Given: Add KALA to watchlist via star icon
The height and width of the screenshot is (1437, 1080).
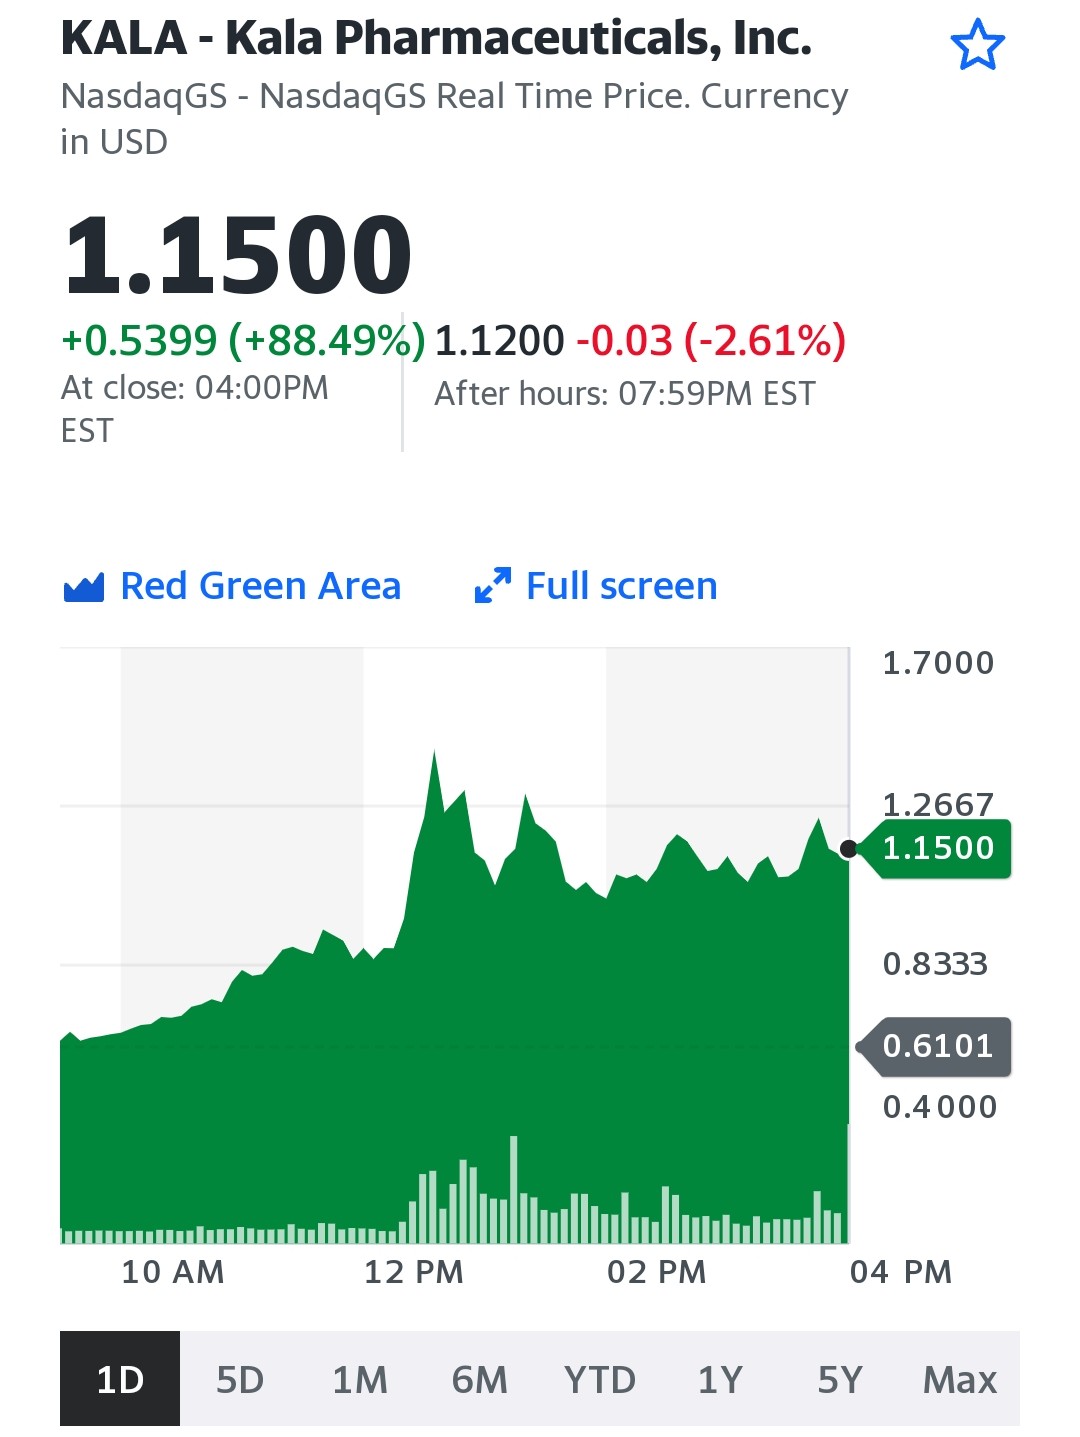Looking at the screenshot, I should [x=977, y=46].
